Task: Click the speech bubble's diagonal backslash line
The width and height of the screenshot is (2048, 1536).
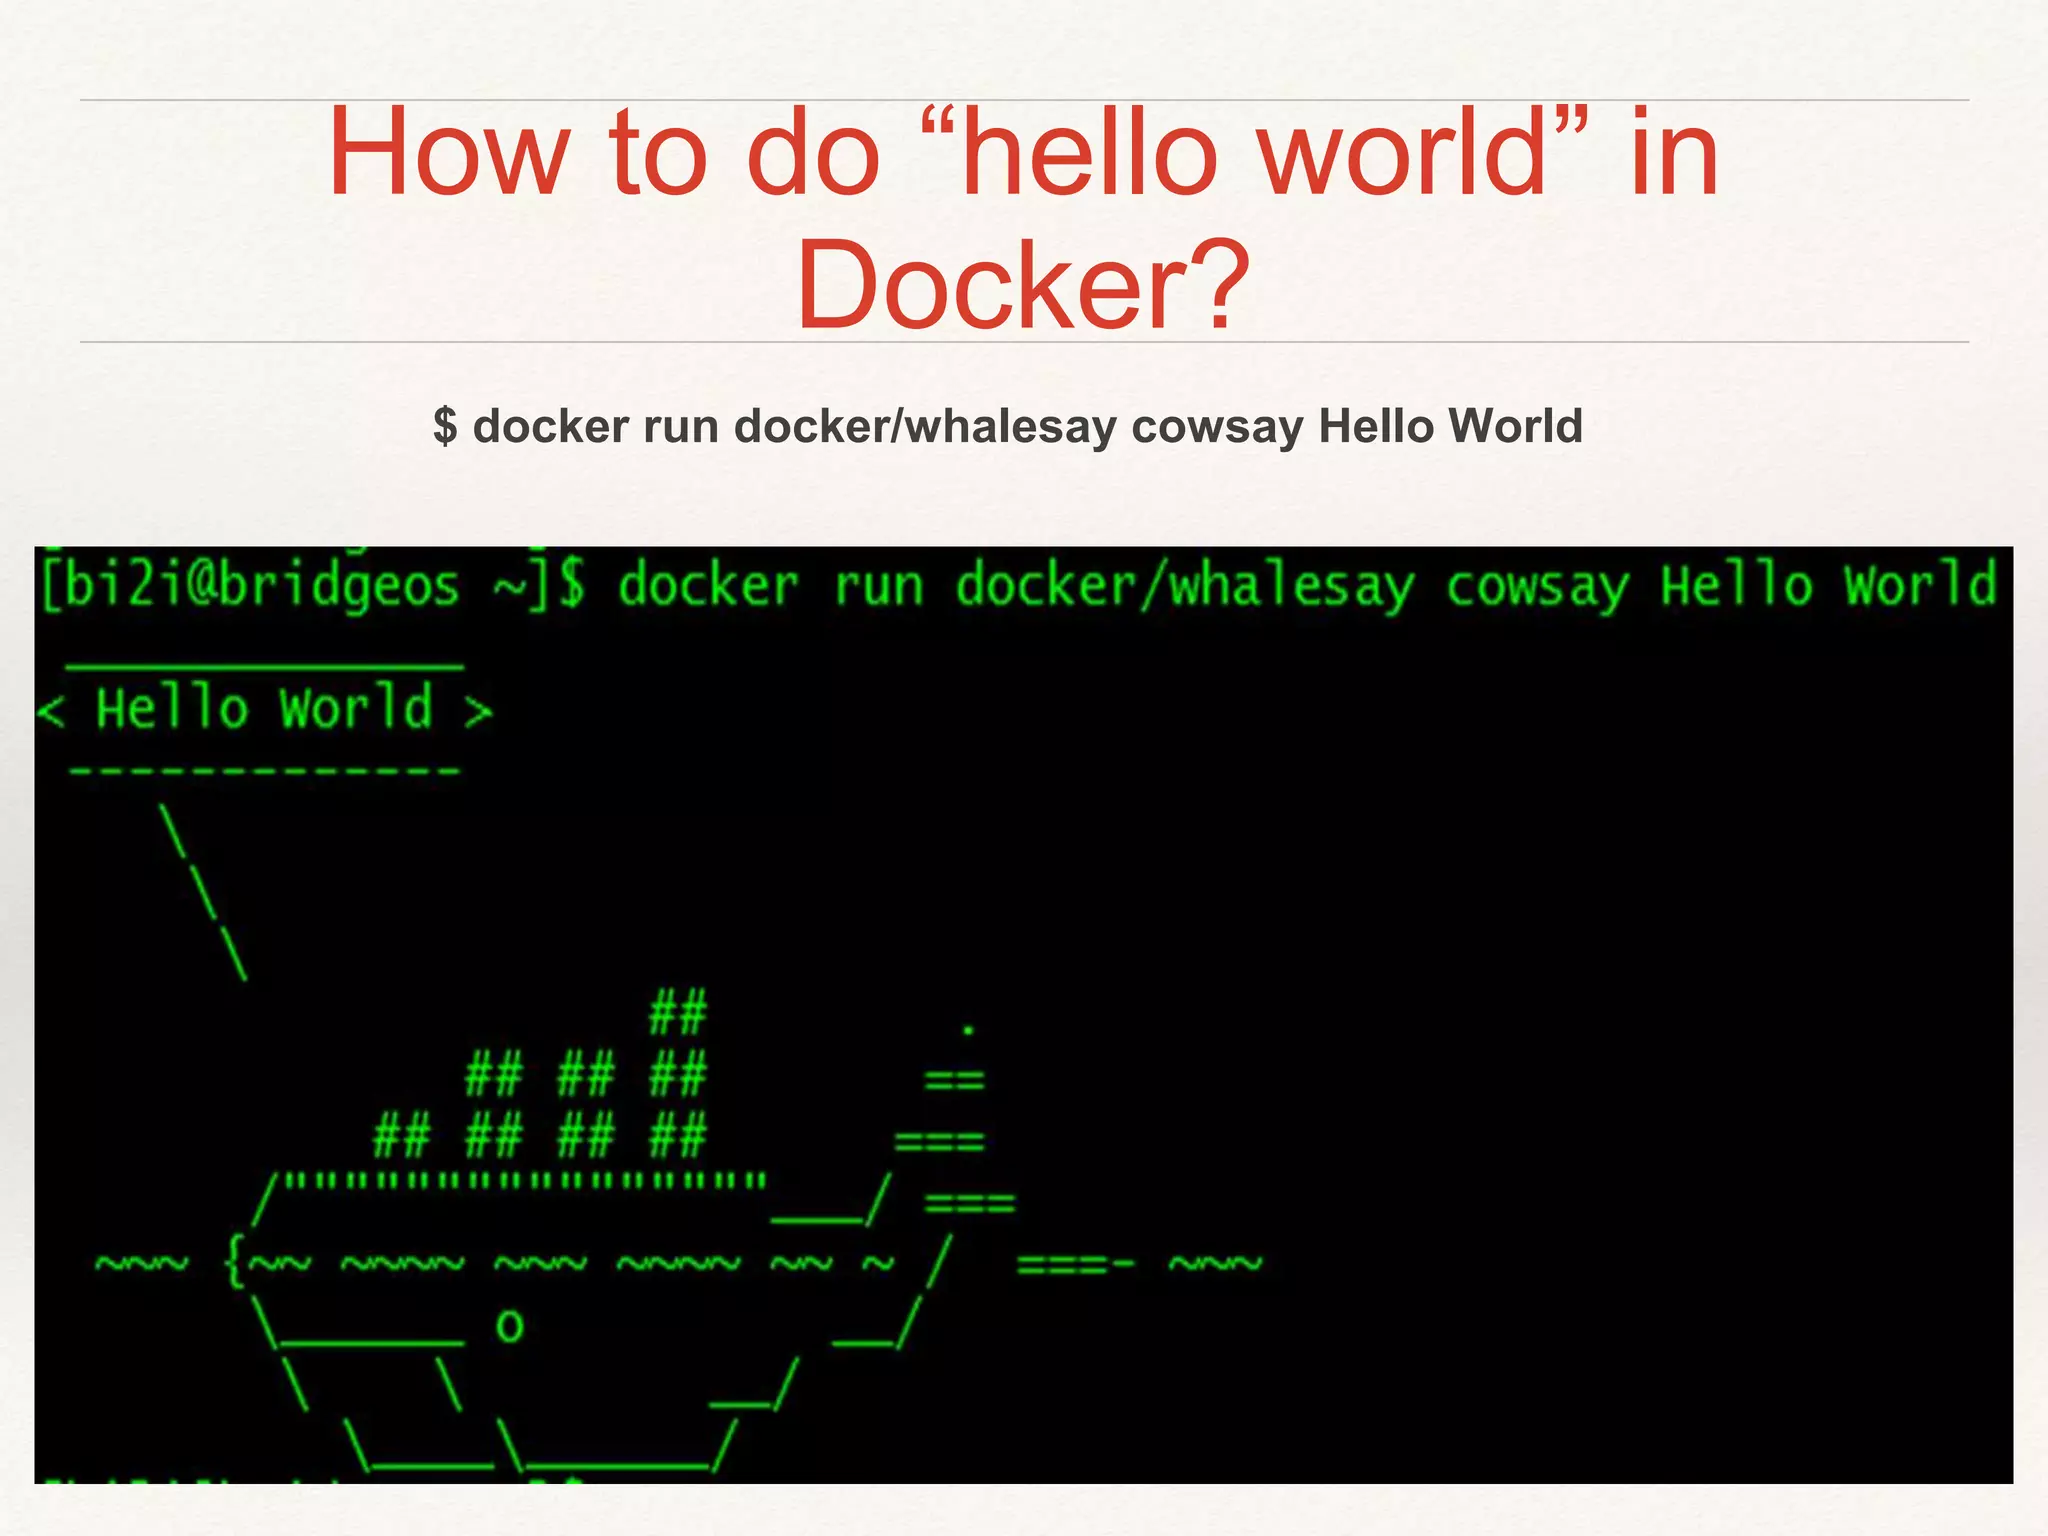Action: click(204, 892)
